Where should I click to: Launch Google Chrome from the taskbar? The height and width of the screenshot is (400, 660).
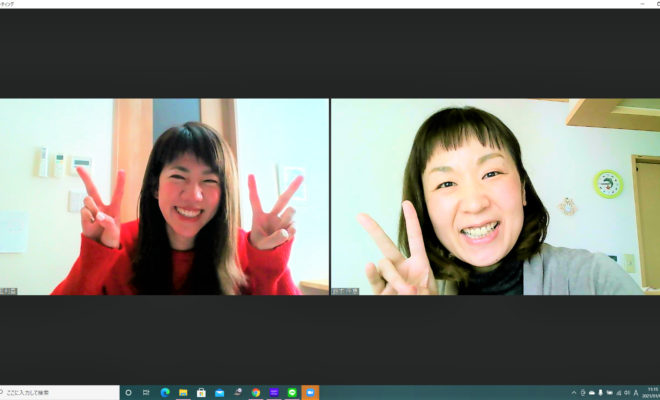tap(256, 393)
